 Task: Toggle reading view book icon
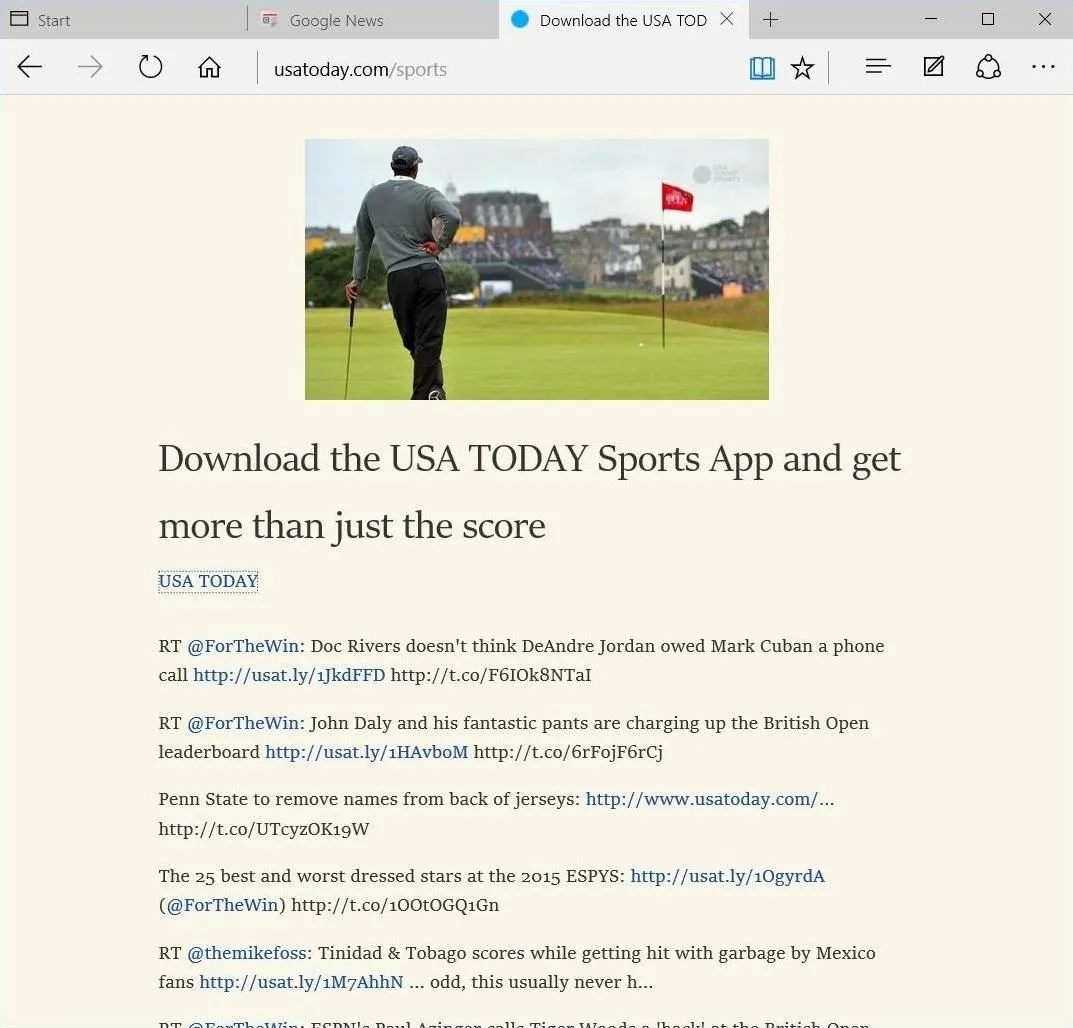762,68
